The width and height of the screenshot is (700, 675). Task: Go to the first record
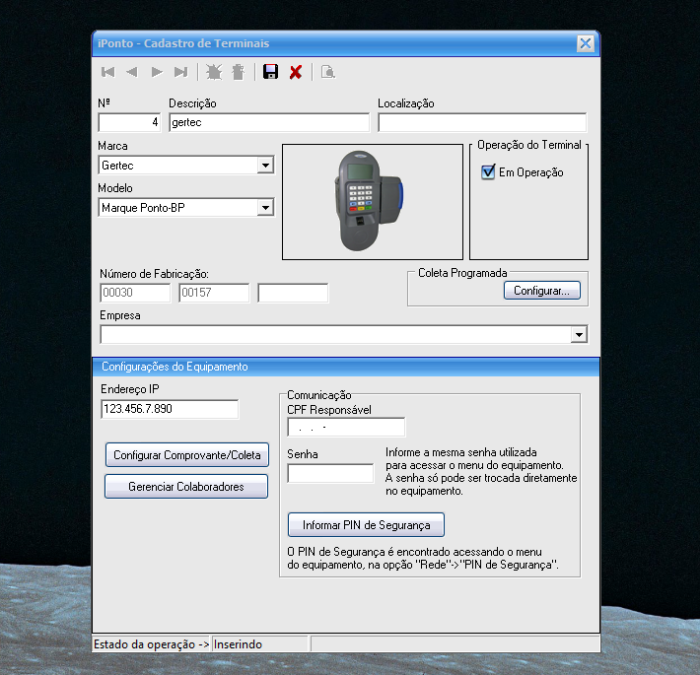click(x=108, y=72)
